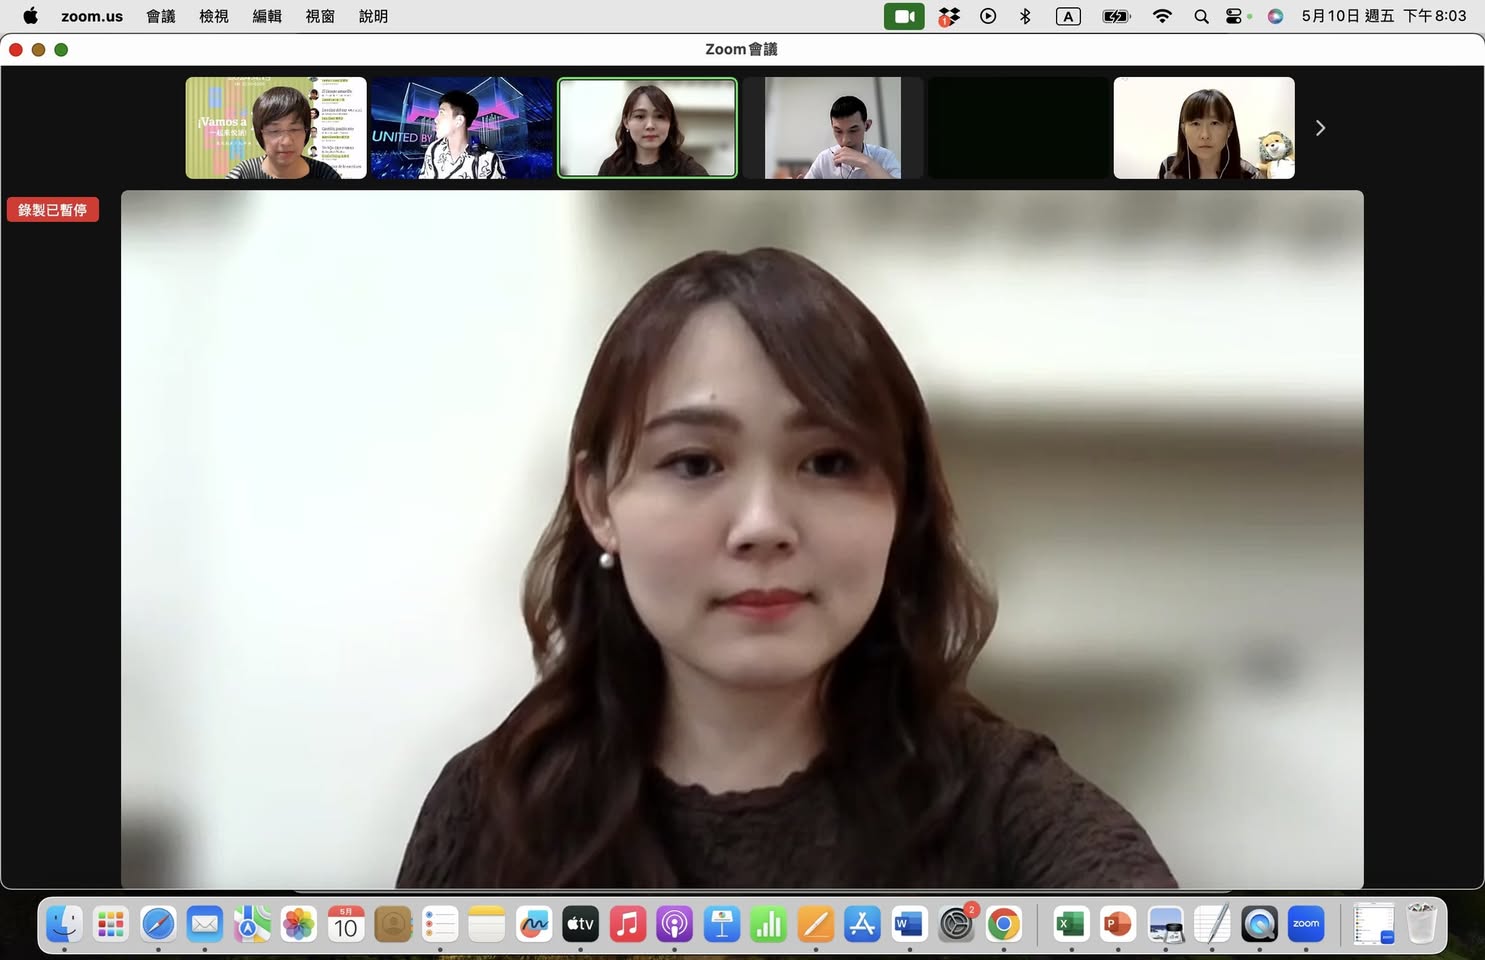Open the 會議 menu in menu bar

[x=161, y=16]
